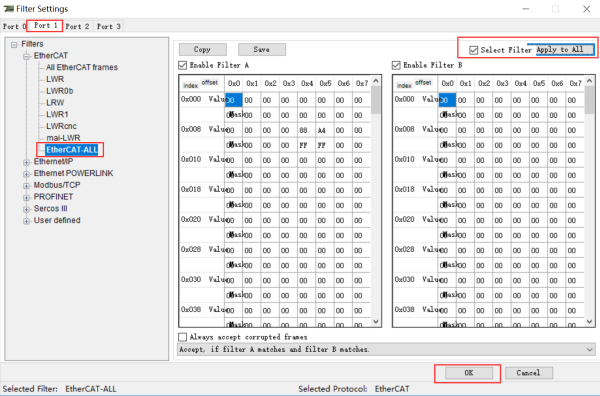
Task: Select the LWR1 filter entry
Action: [57, 114]
